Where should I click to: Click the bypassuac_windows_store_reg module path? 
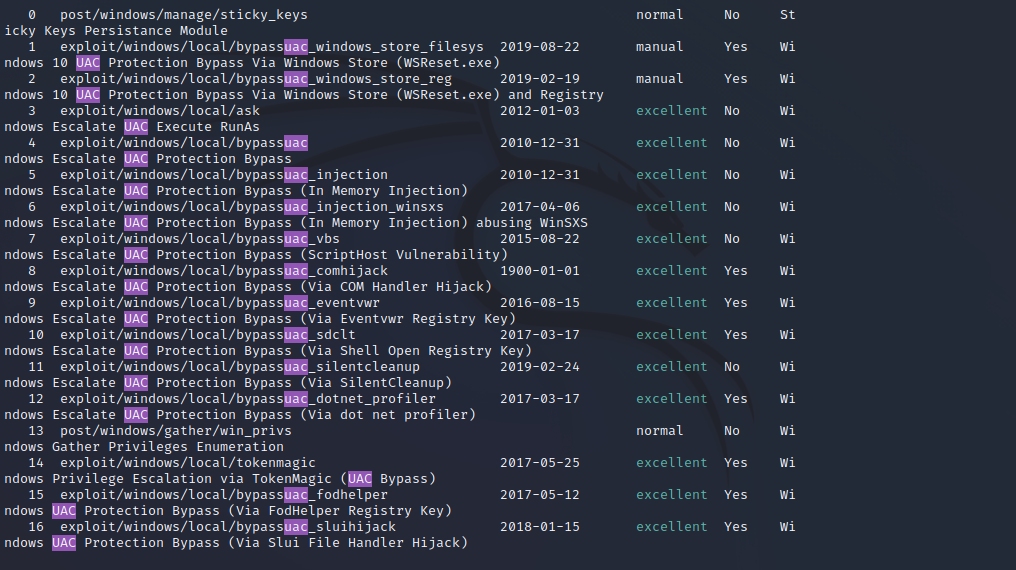(x=256, y=79)
